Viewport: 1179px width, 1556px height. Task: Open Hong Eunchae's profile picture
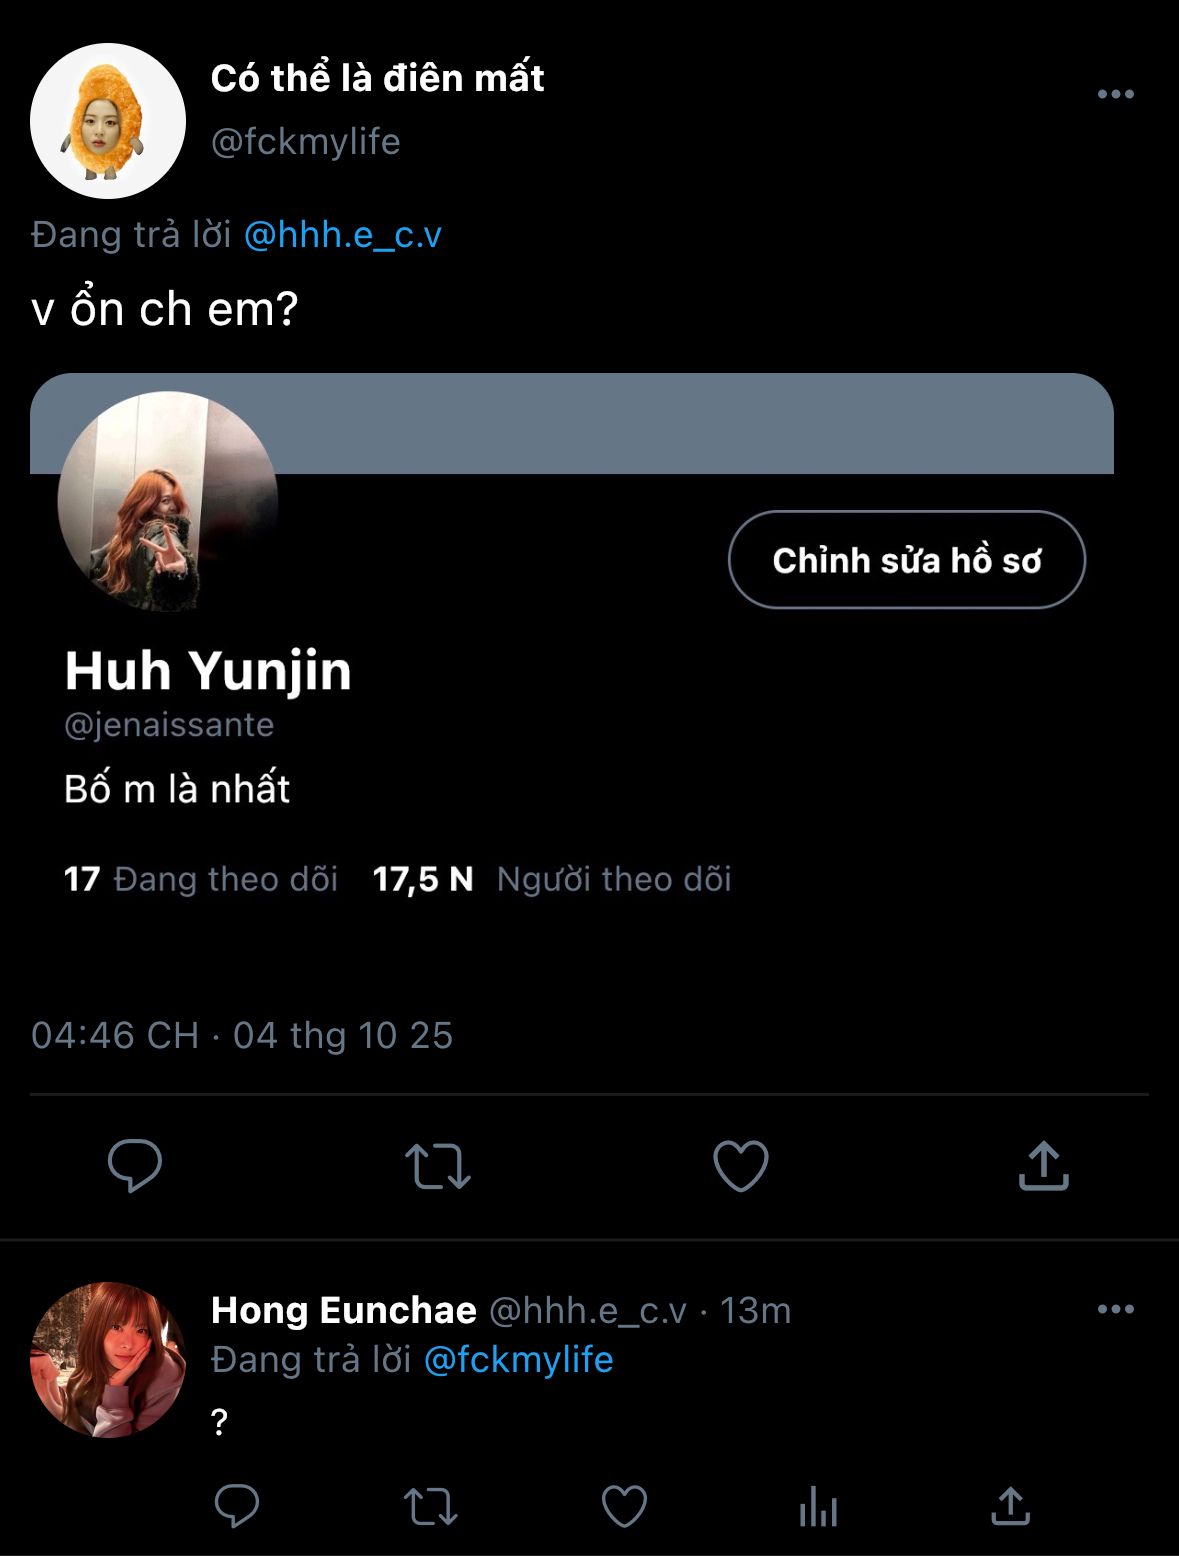108,1360
